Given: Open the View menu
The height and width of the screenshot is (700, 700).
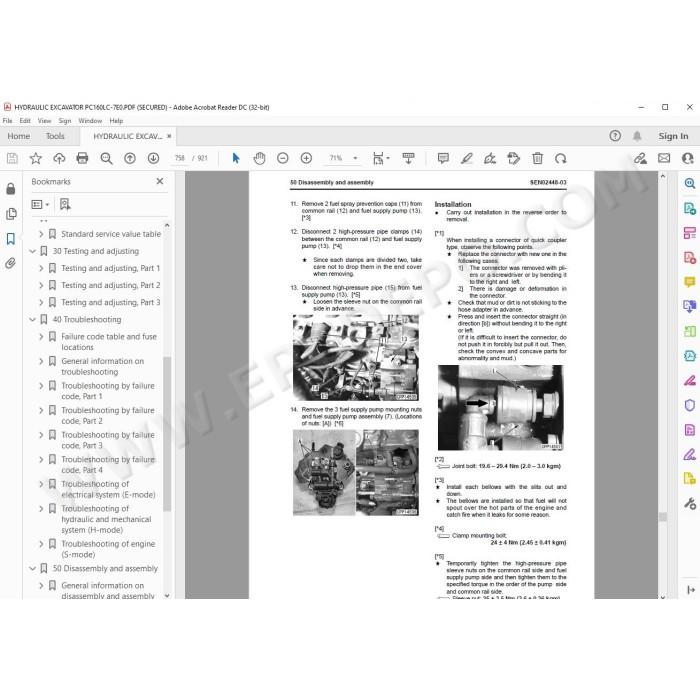Looking at the screenshot, I should tap(44, 121).
